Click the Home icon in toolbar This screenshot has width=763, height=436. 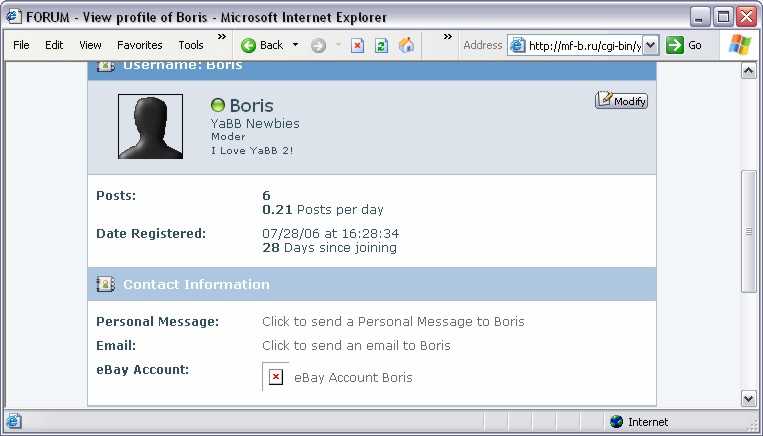click(x=406, y=45)
